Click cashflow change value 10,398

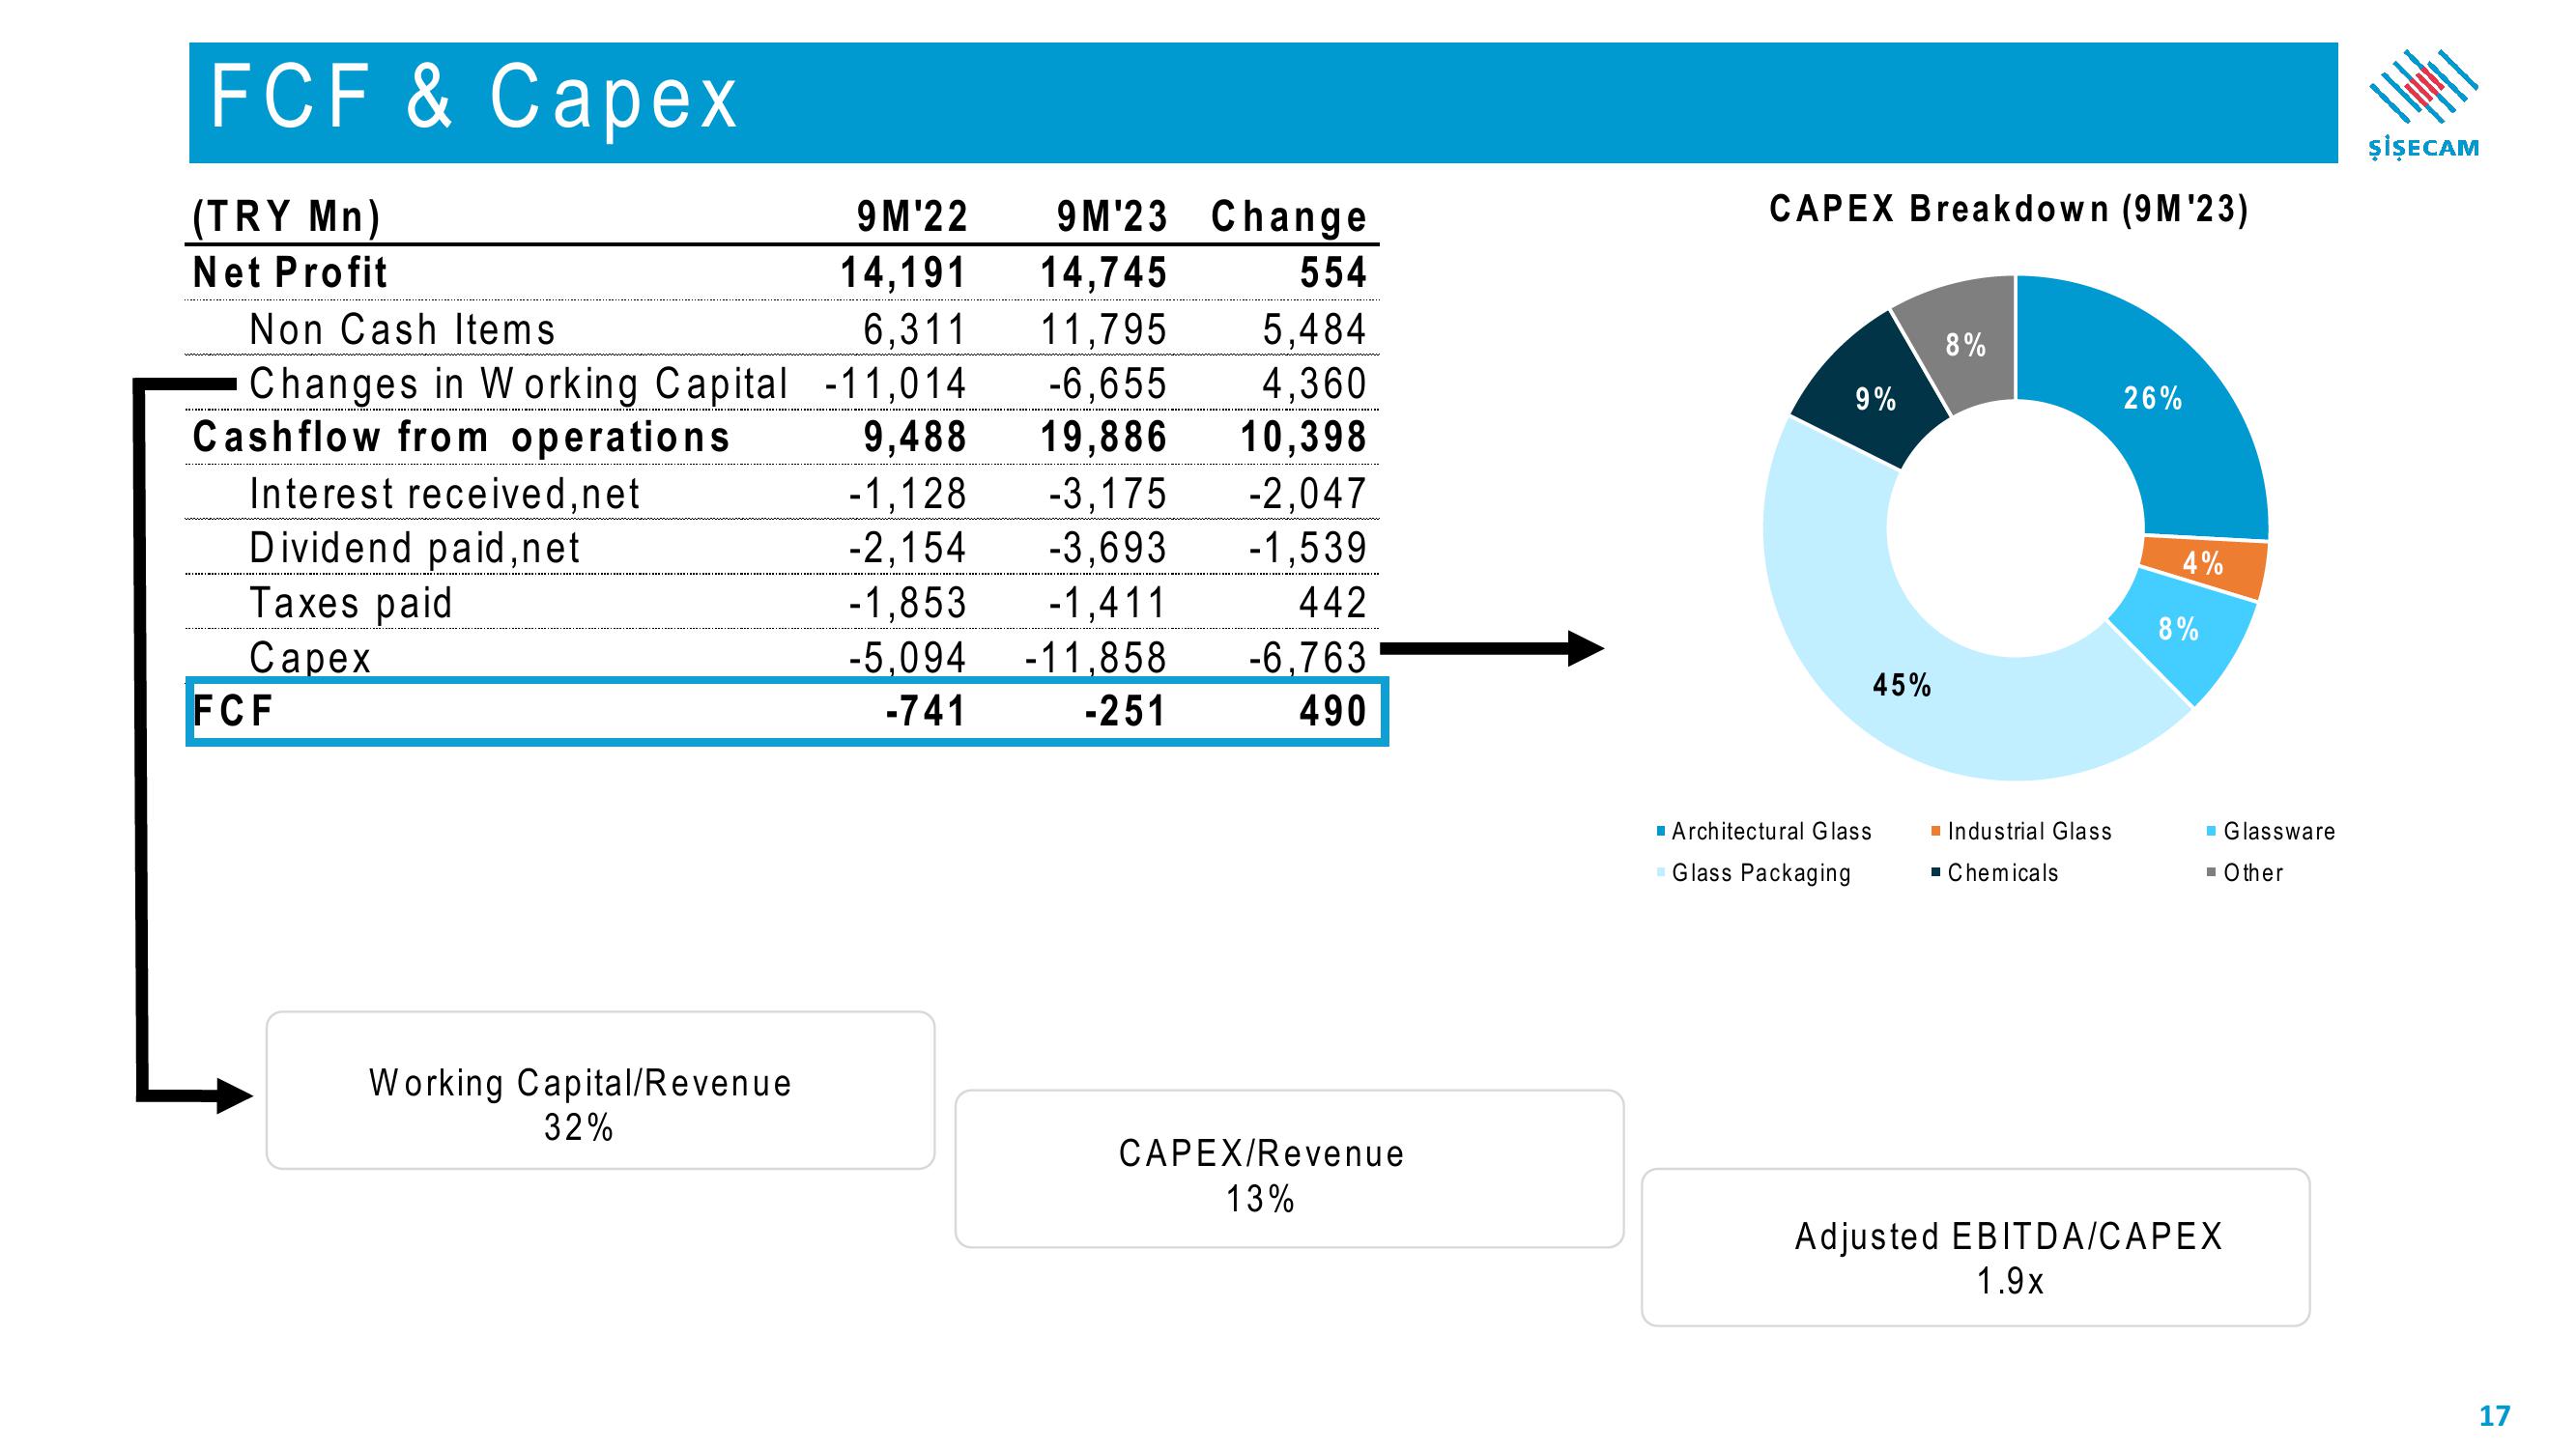pos(1303,437)
